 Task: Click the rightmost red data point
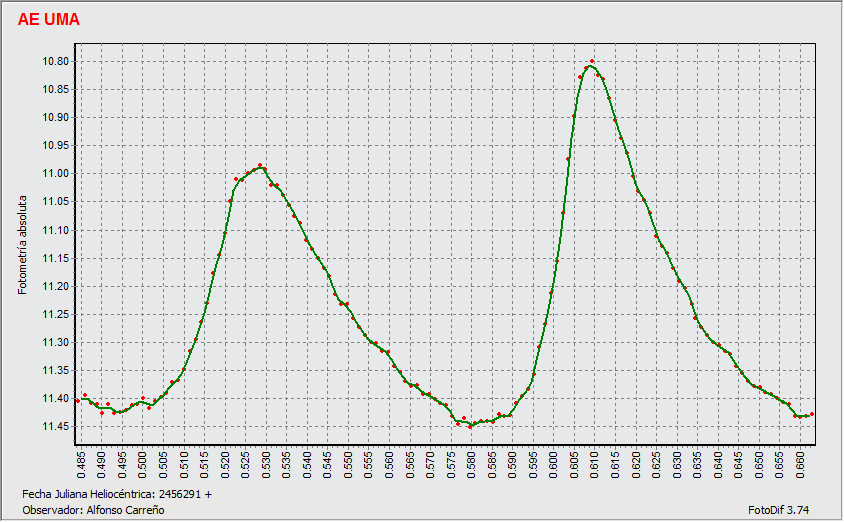(x=812, y=414)
